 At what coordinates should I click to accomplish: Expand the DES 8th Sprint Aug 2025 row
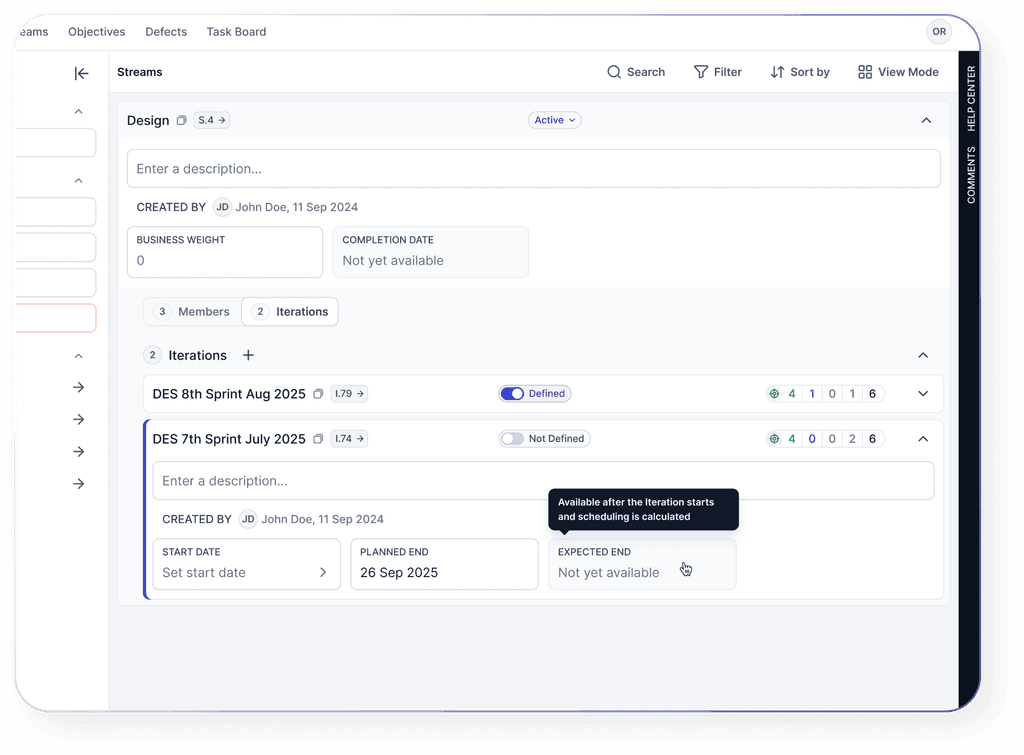923,394
